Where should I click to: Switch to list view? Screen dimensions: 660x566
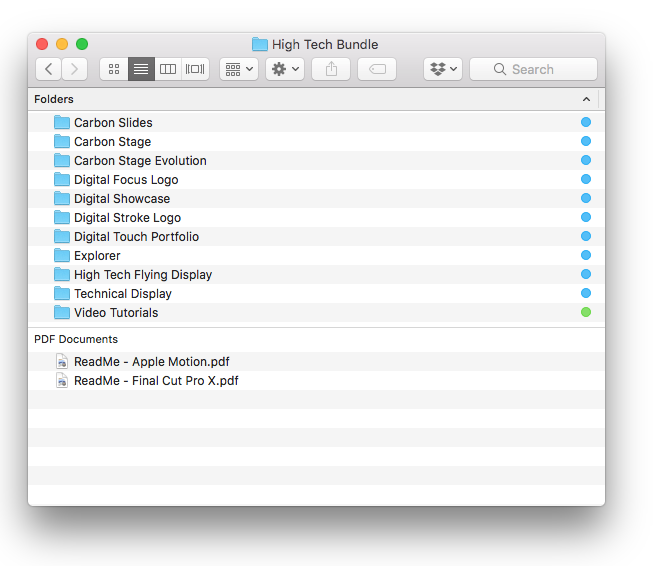point(141,69)
